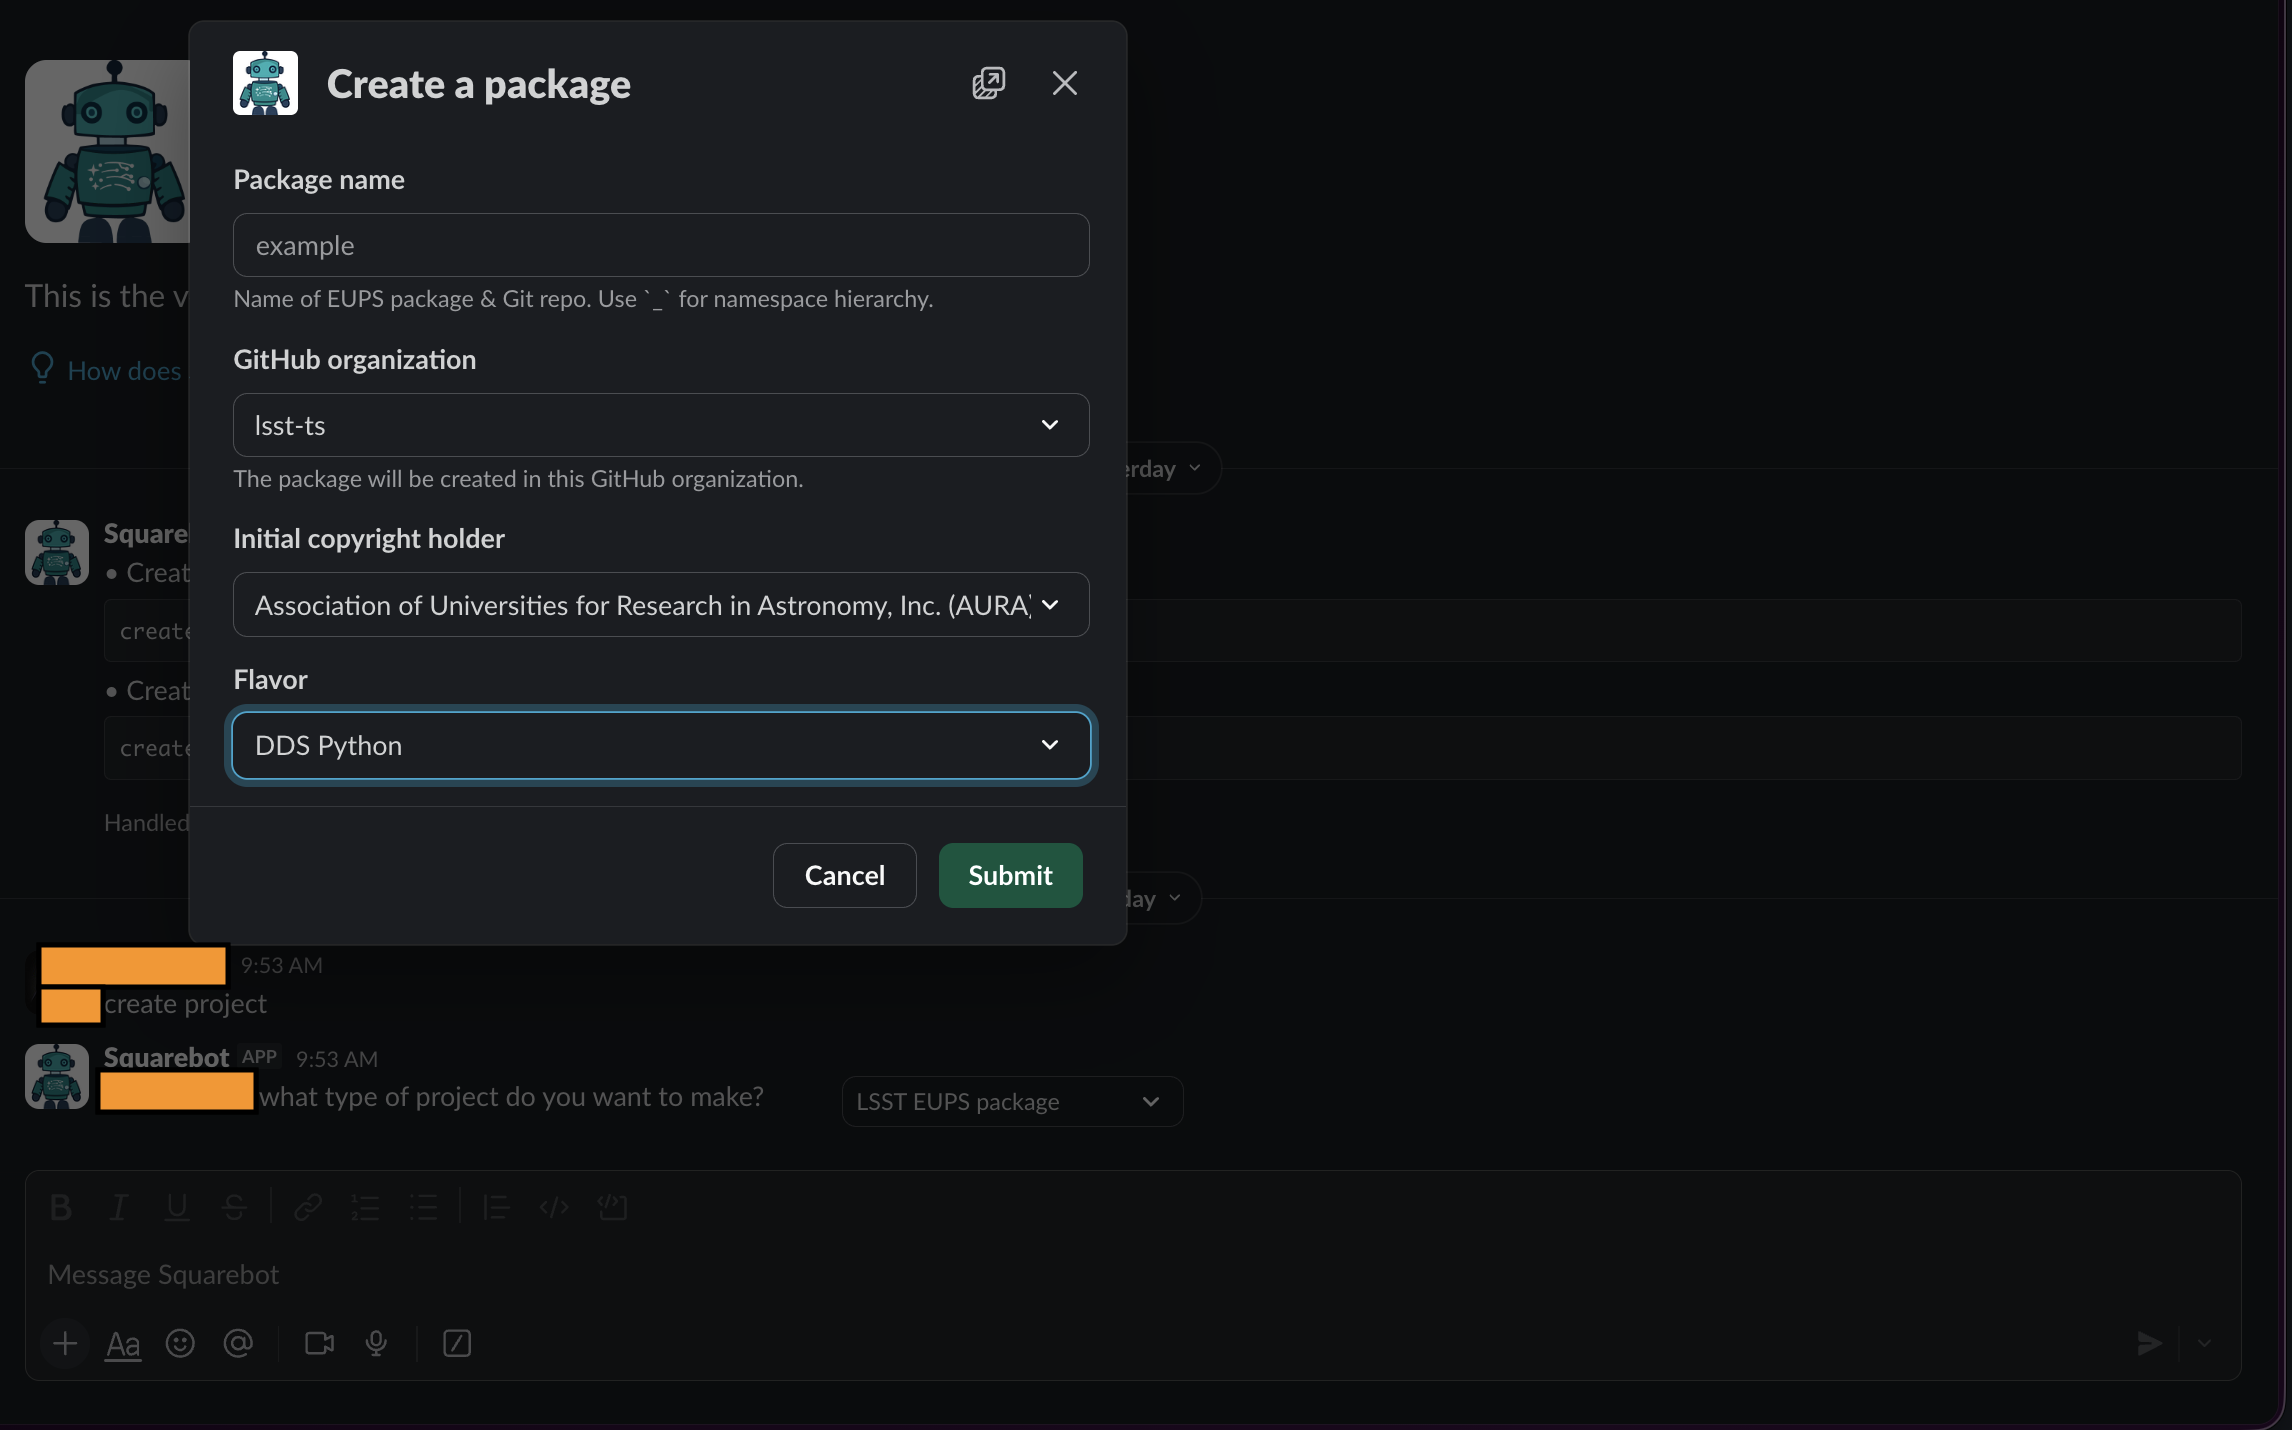Open the emoji picker
2292x1430 pixels.
click(180, 1343)
